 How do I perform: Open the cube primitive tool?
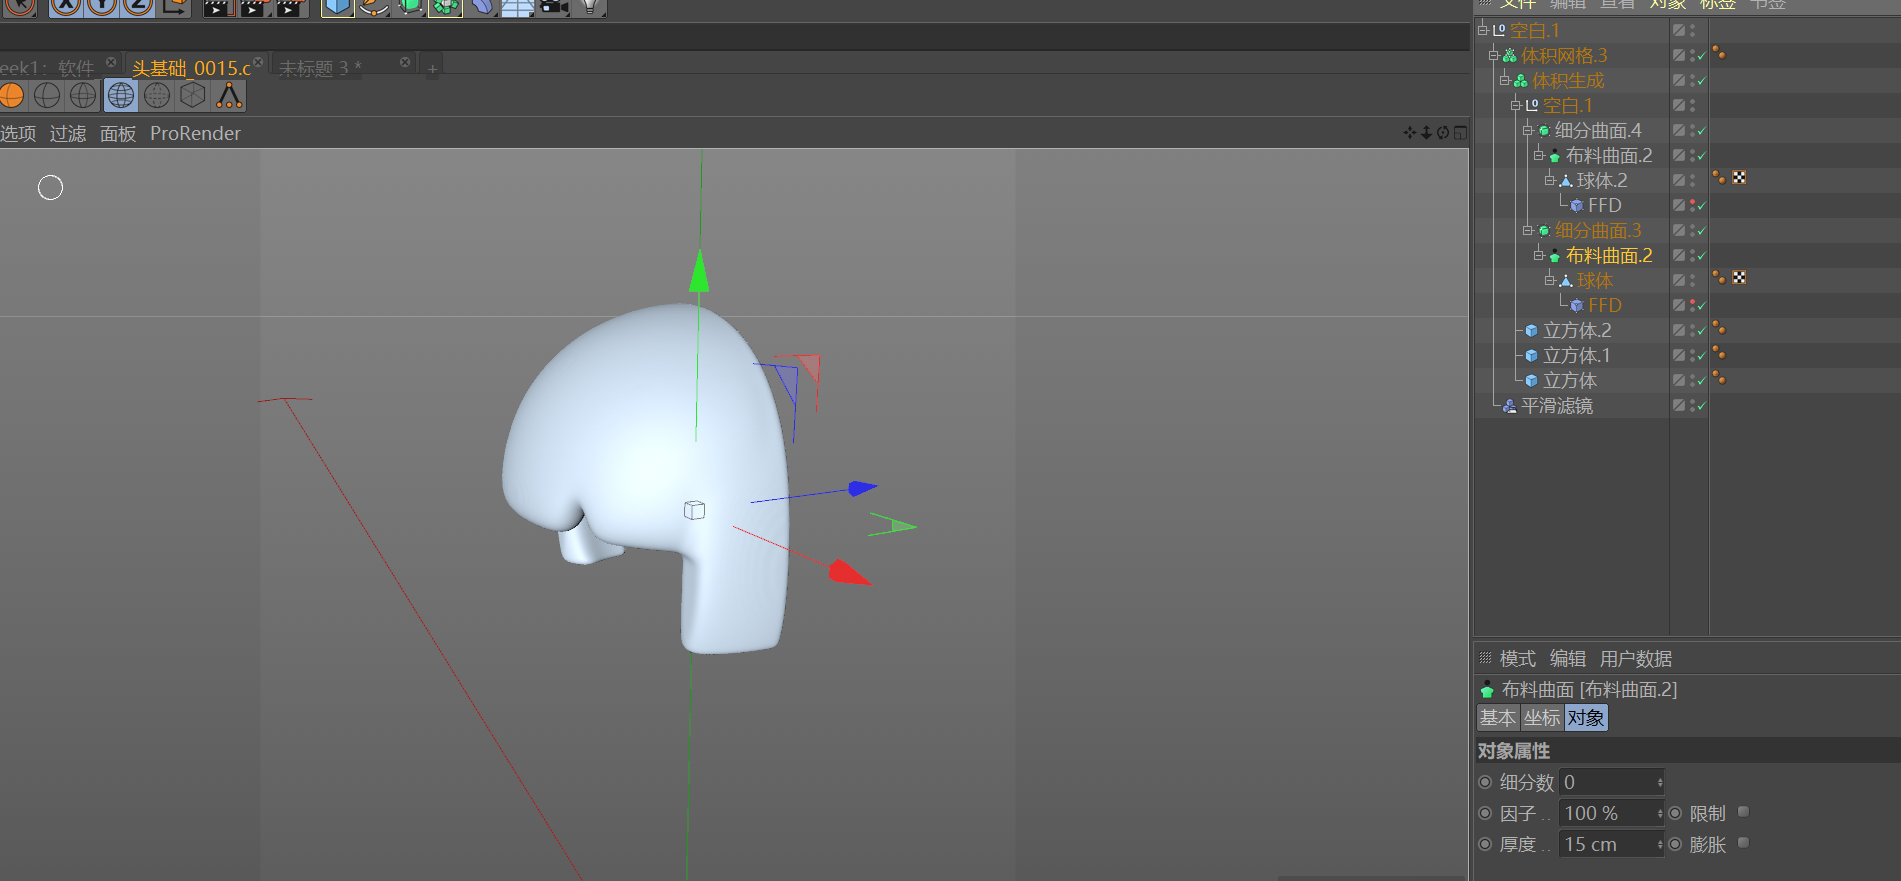[x=338, y=7]
